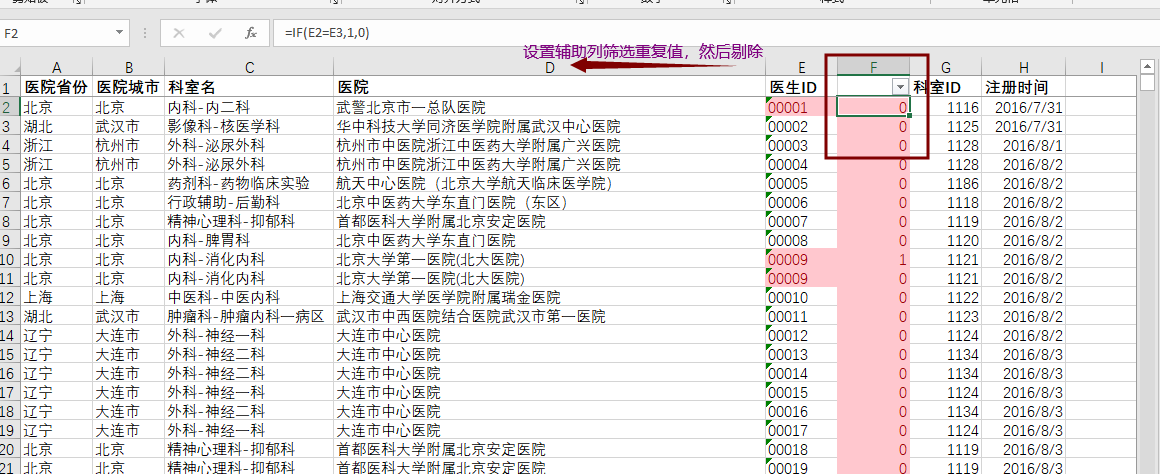
Task: Select the department ID cell 1116
Action: tap(946, 107)
